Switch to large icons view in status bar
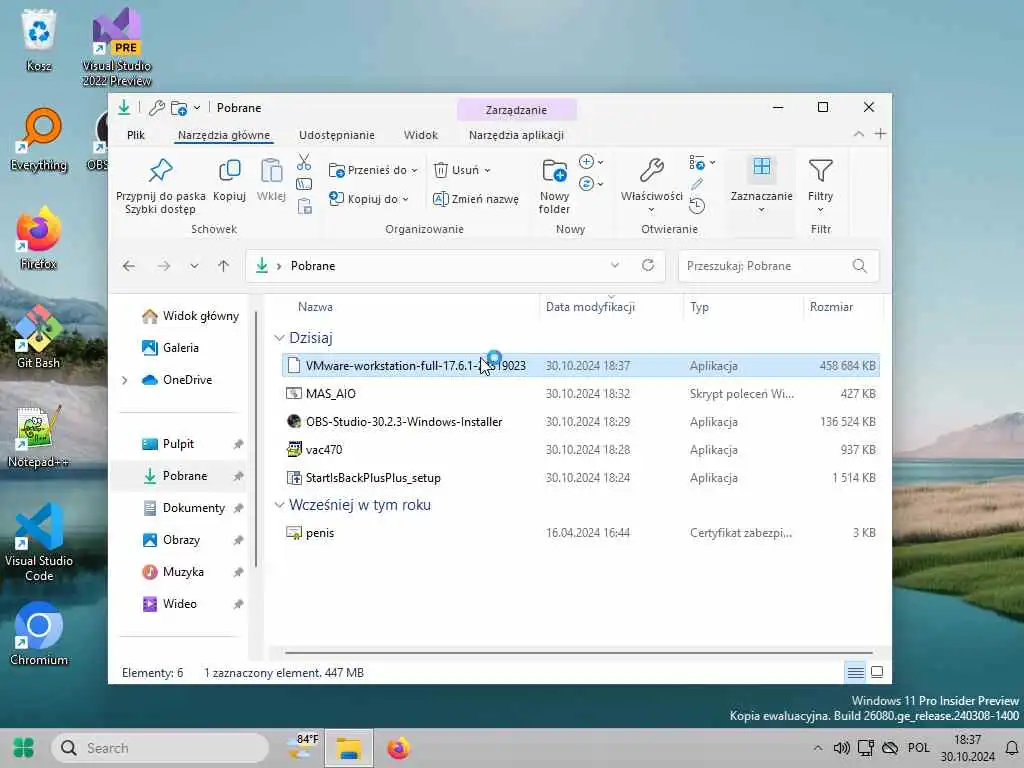Viewport: 1024px width, 768px height. 877,672
